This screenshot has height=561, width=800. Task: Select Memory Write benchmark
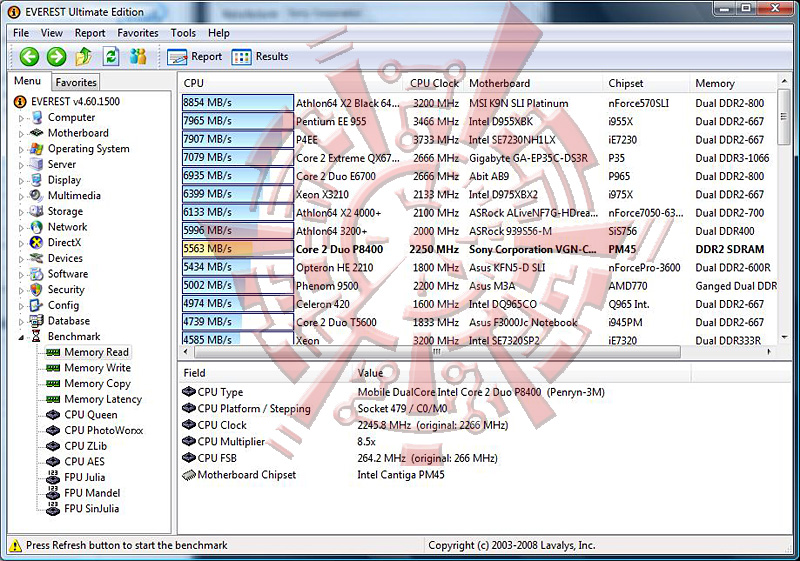pos(97,368)
